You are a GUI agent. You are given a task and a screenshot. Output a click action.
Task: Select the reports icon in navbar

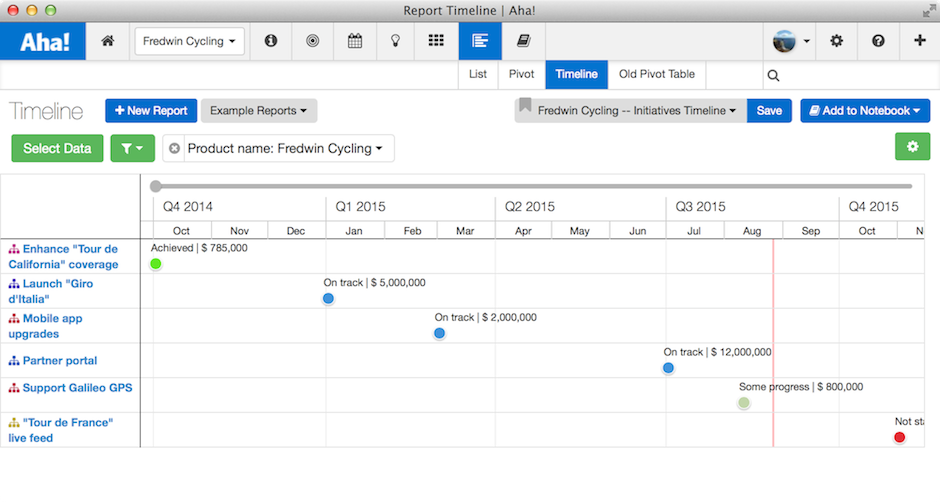pos(480,41)
